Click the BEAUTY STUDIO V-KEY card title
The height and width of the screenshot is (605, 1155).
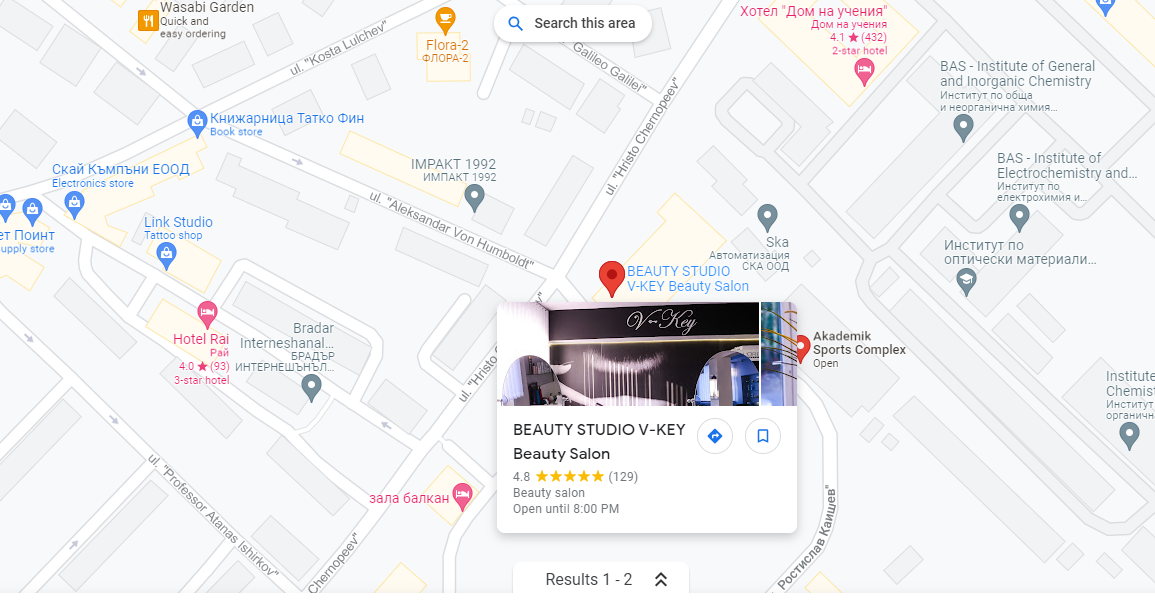[599, 430]
